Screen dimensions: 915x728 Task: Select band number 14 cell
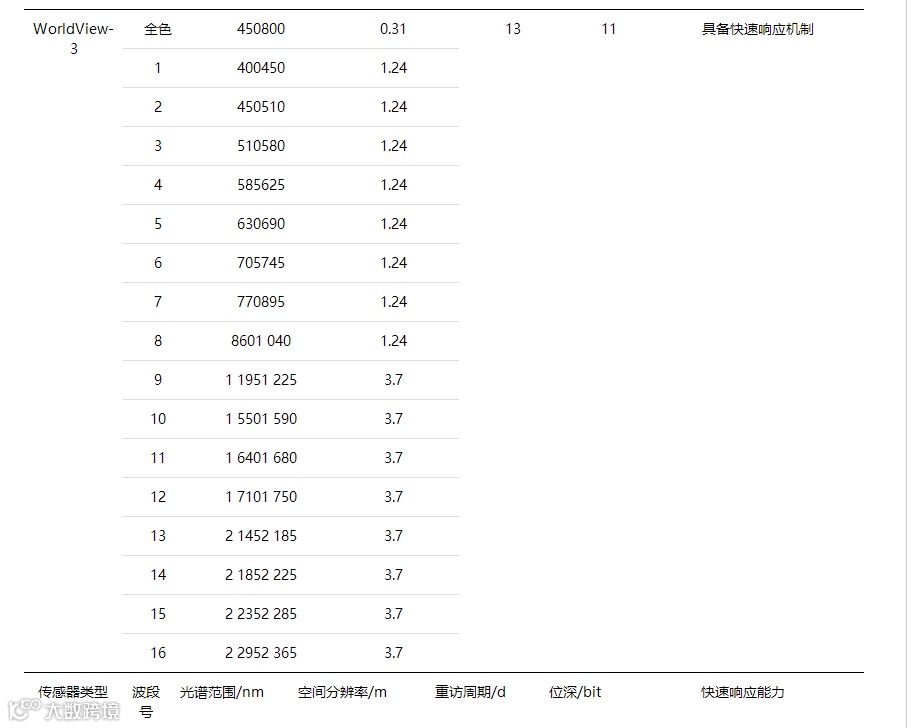(x=158, y=575)
